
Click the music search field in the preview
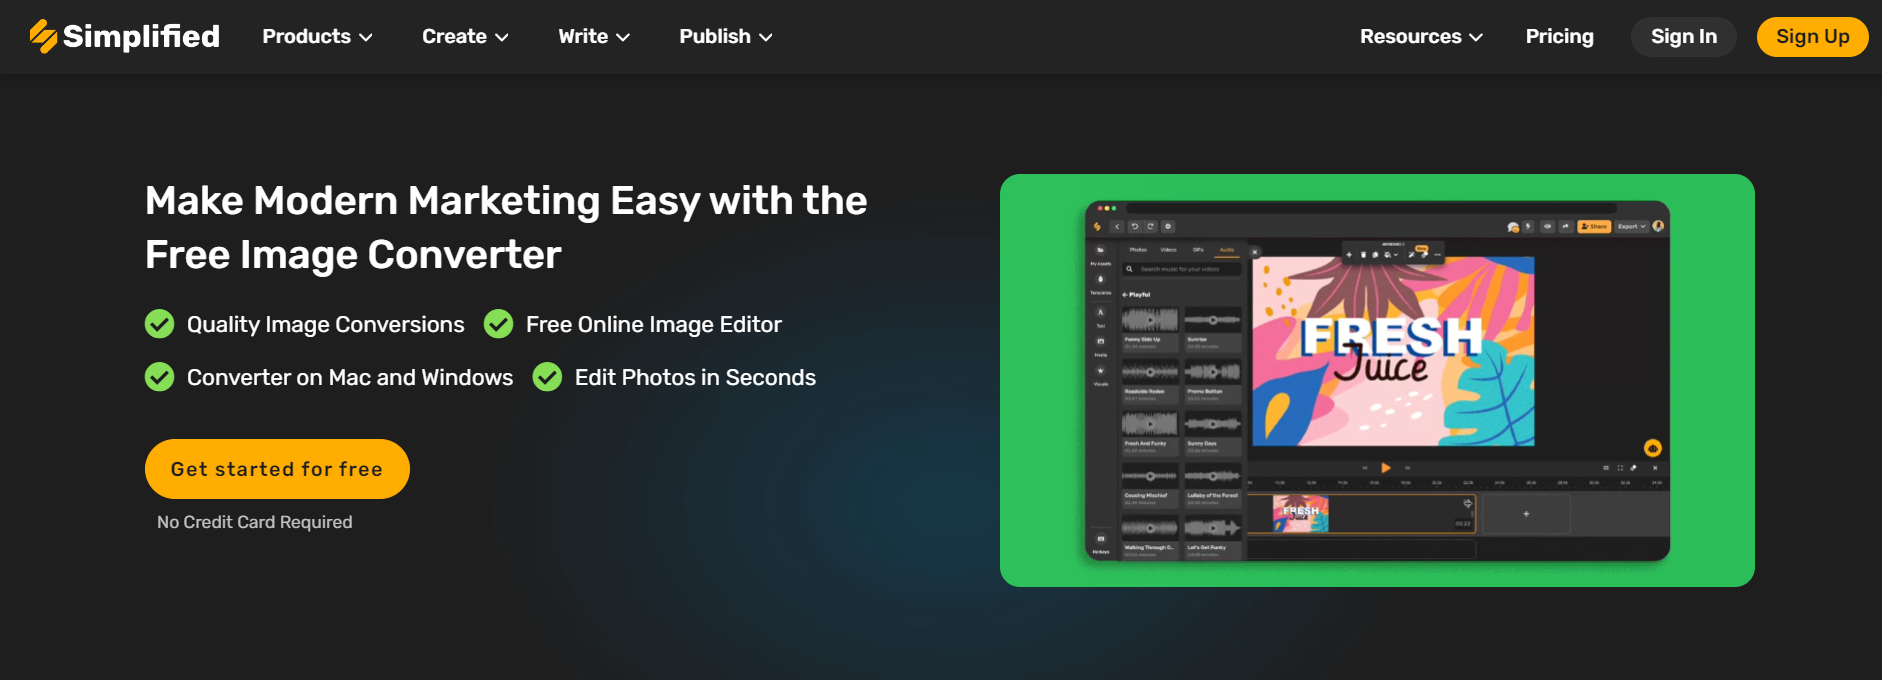coord(1181,269)
